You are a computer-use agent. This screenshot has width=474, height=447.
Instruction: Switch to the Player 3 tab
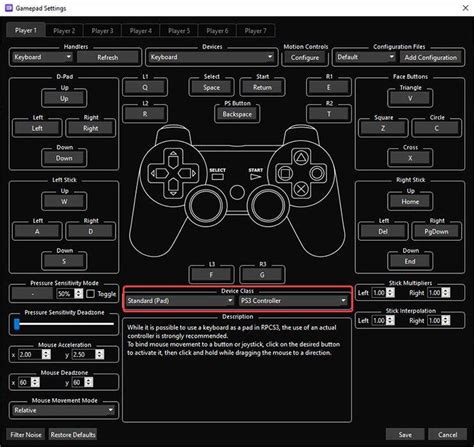[x=102, y=31]
